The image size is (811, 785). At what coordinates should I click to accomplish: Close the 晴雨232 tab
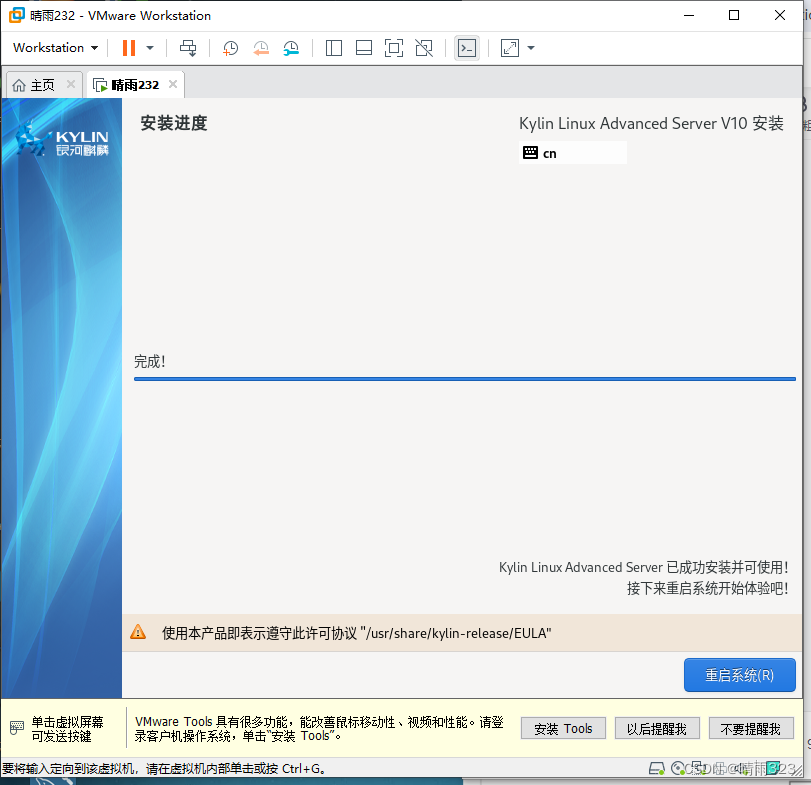173,84
